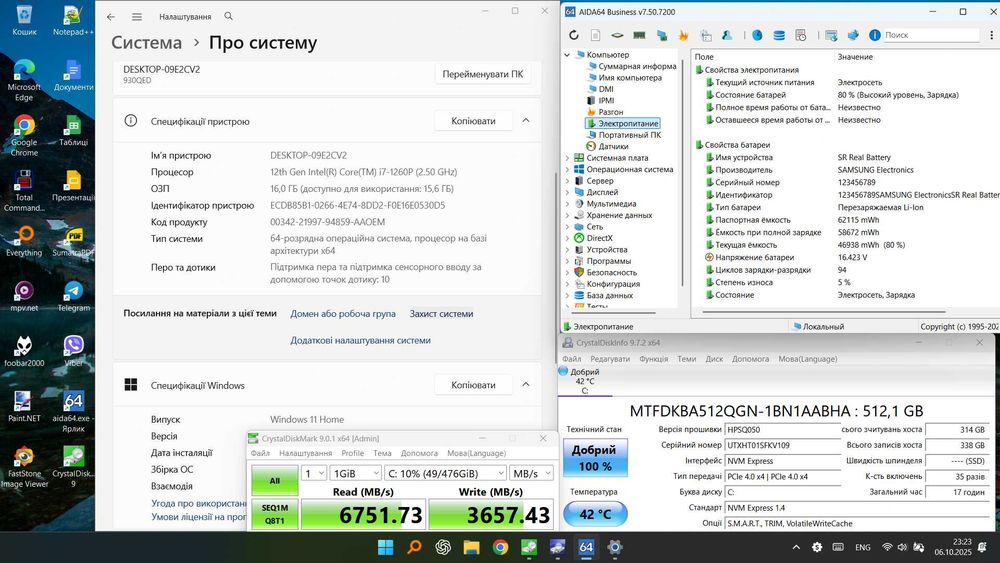
Task: Open Total Commander desktop shortcut
Action: tap(24, 191)
